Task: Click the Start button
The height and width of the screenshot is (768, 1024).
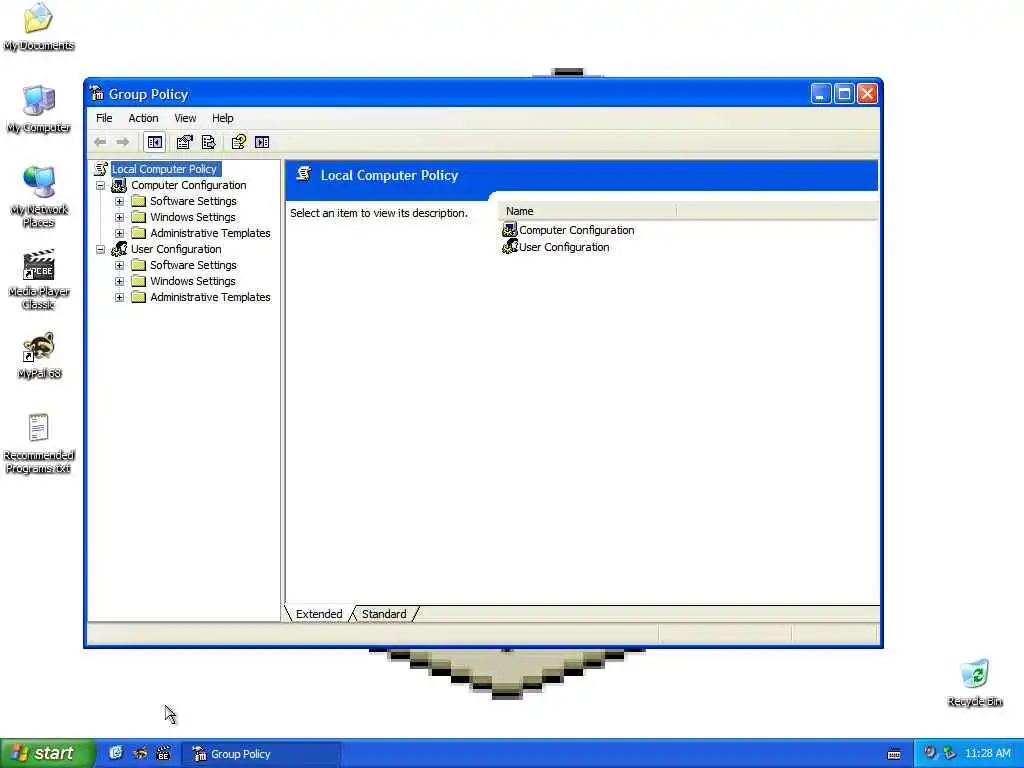Action: (x=47, y=754)
